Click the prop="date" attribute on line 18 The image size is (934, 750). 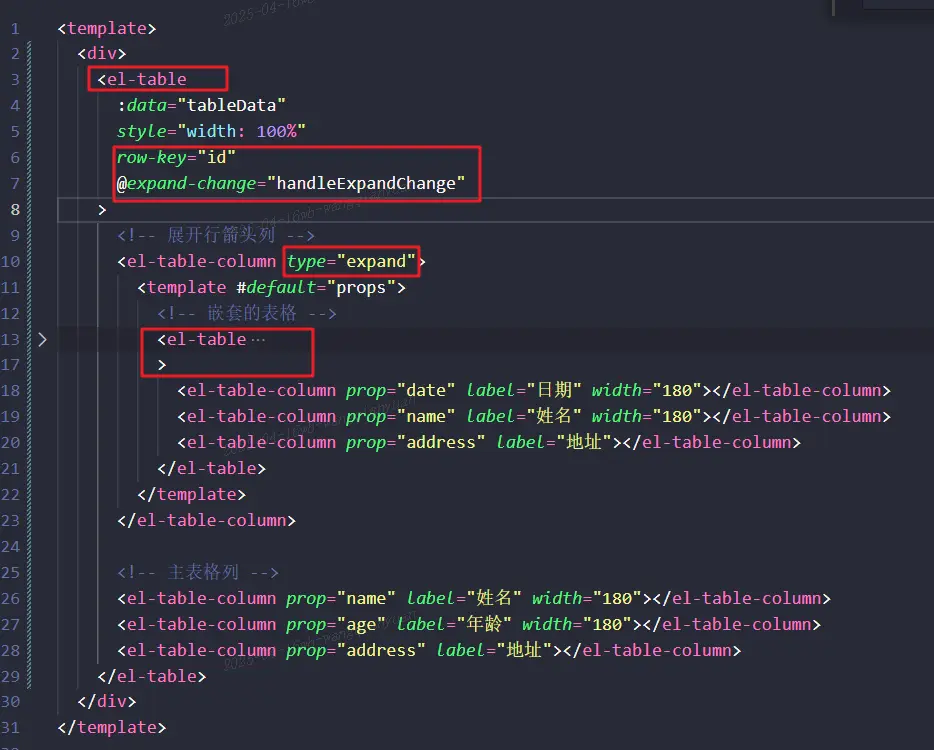pos(400,391)
